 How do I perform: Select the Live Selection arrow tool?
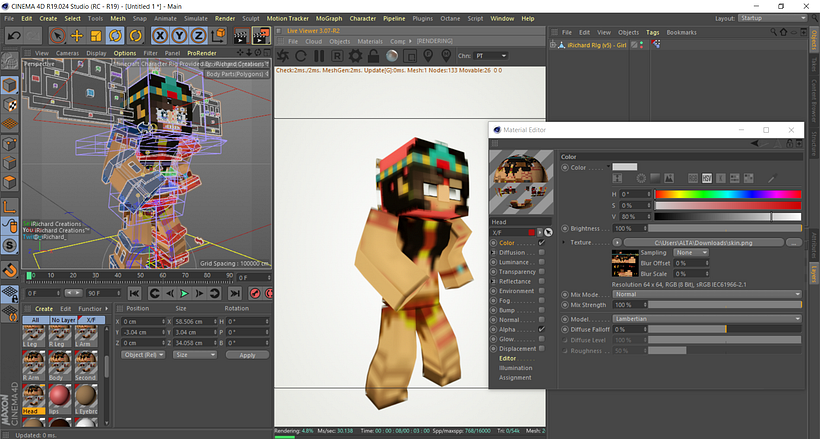tap(58, 36)
